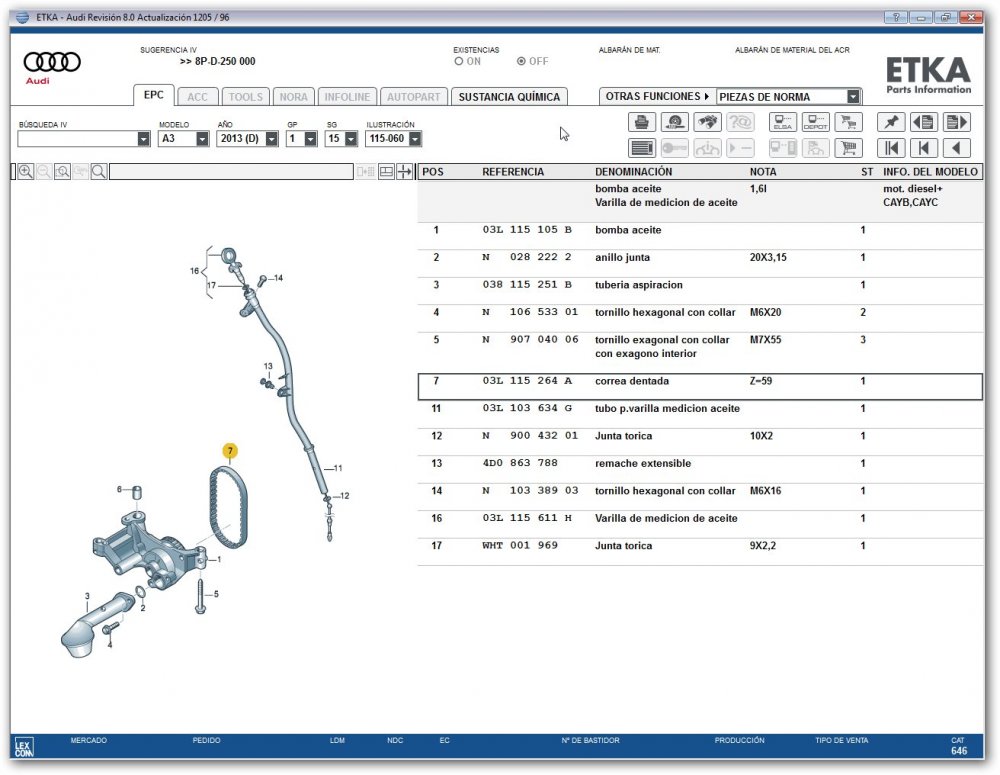Click the zoom region magnifier icon
This screenshot has height=775, width=1000.
[x=62, y=172]
